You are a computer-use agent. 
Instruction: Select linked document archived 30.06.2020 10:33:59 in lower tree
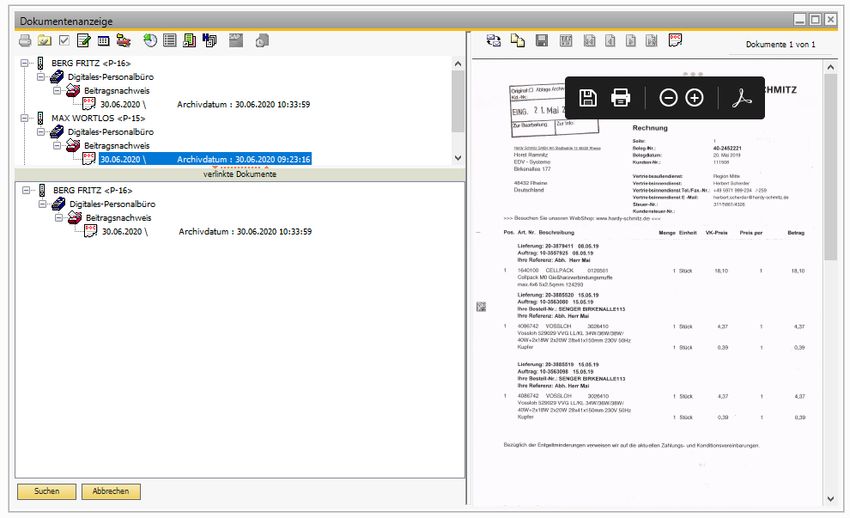click(207, 231)
